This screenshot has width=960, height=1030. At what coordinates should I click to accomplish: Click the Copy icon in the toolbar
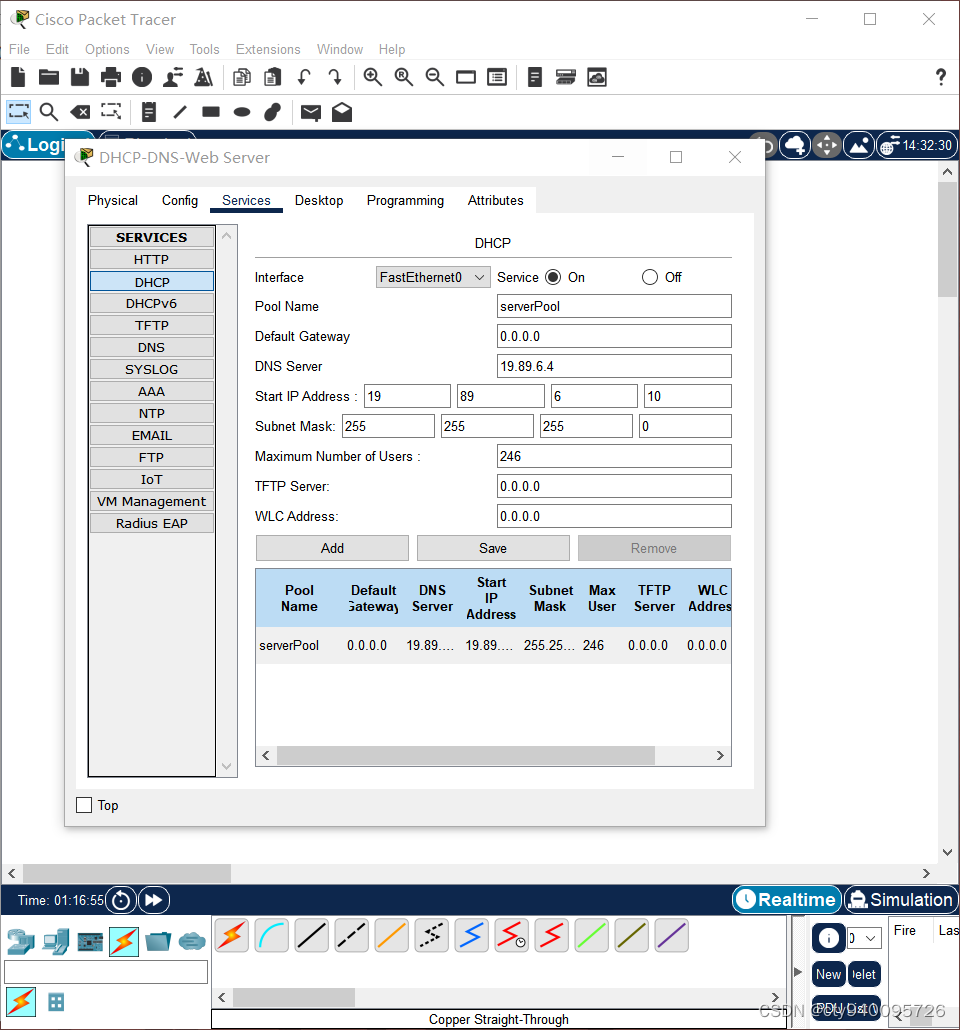point(242,78)
